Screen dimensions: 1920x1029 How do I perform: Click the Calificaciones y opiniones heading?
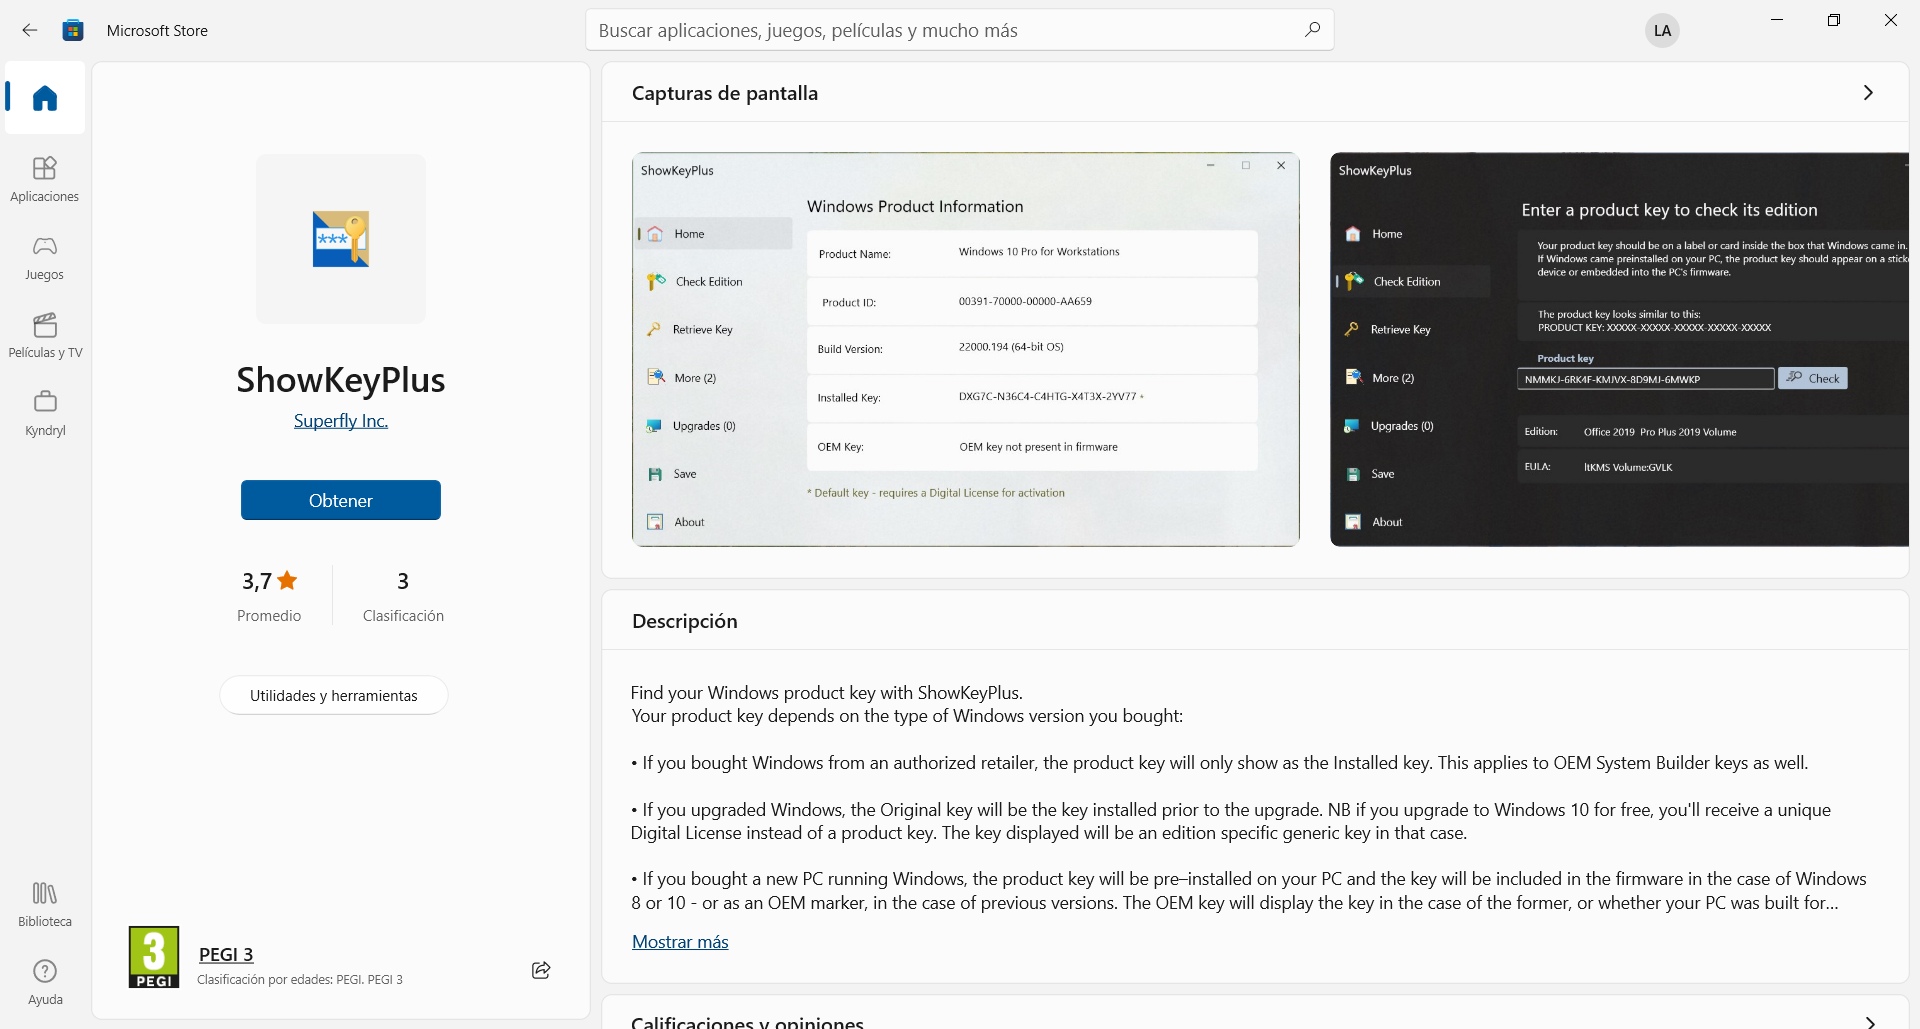[748, 1022]
